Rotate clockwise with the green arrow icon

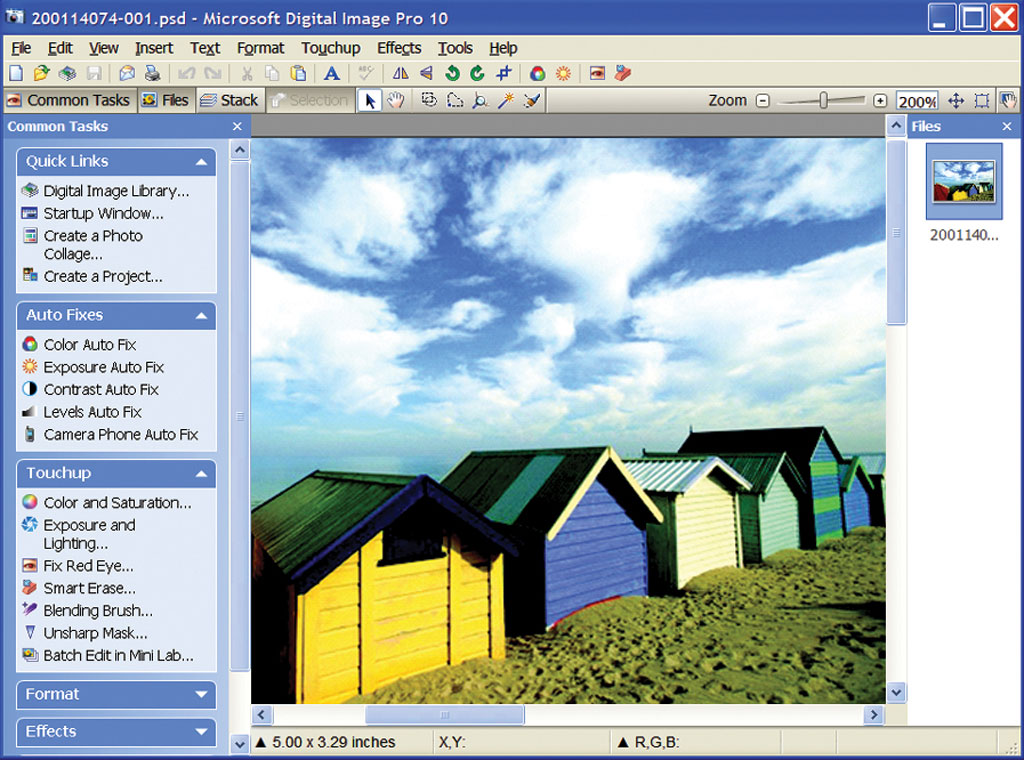[x=477, y=73]
